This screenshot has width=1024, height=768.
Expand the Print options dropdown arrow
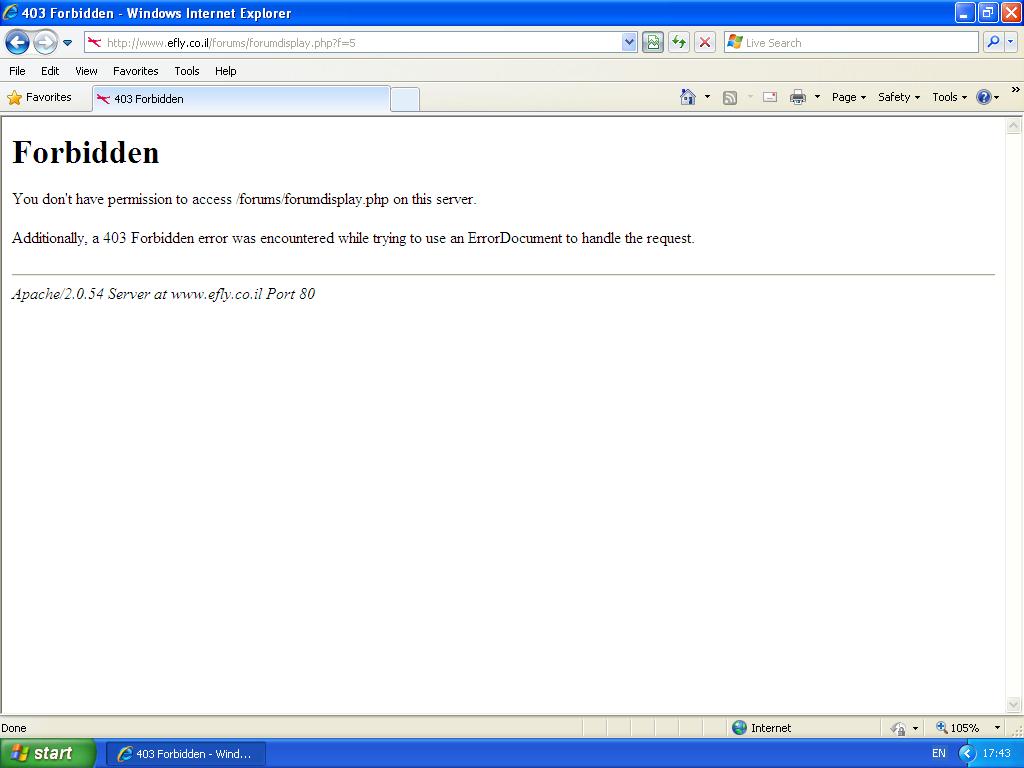(817, 97)
